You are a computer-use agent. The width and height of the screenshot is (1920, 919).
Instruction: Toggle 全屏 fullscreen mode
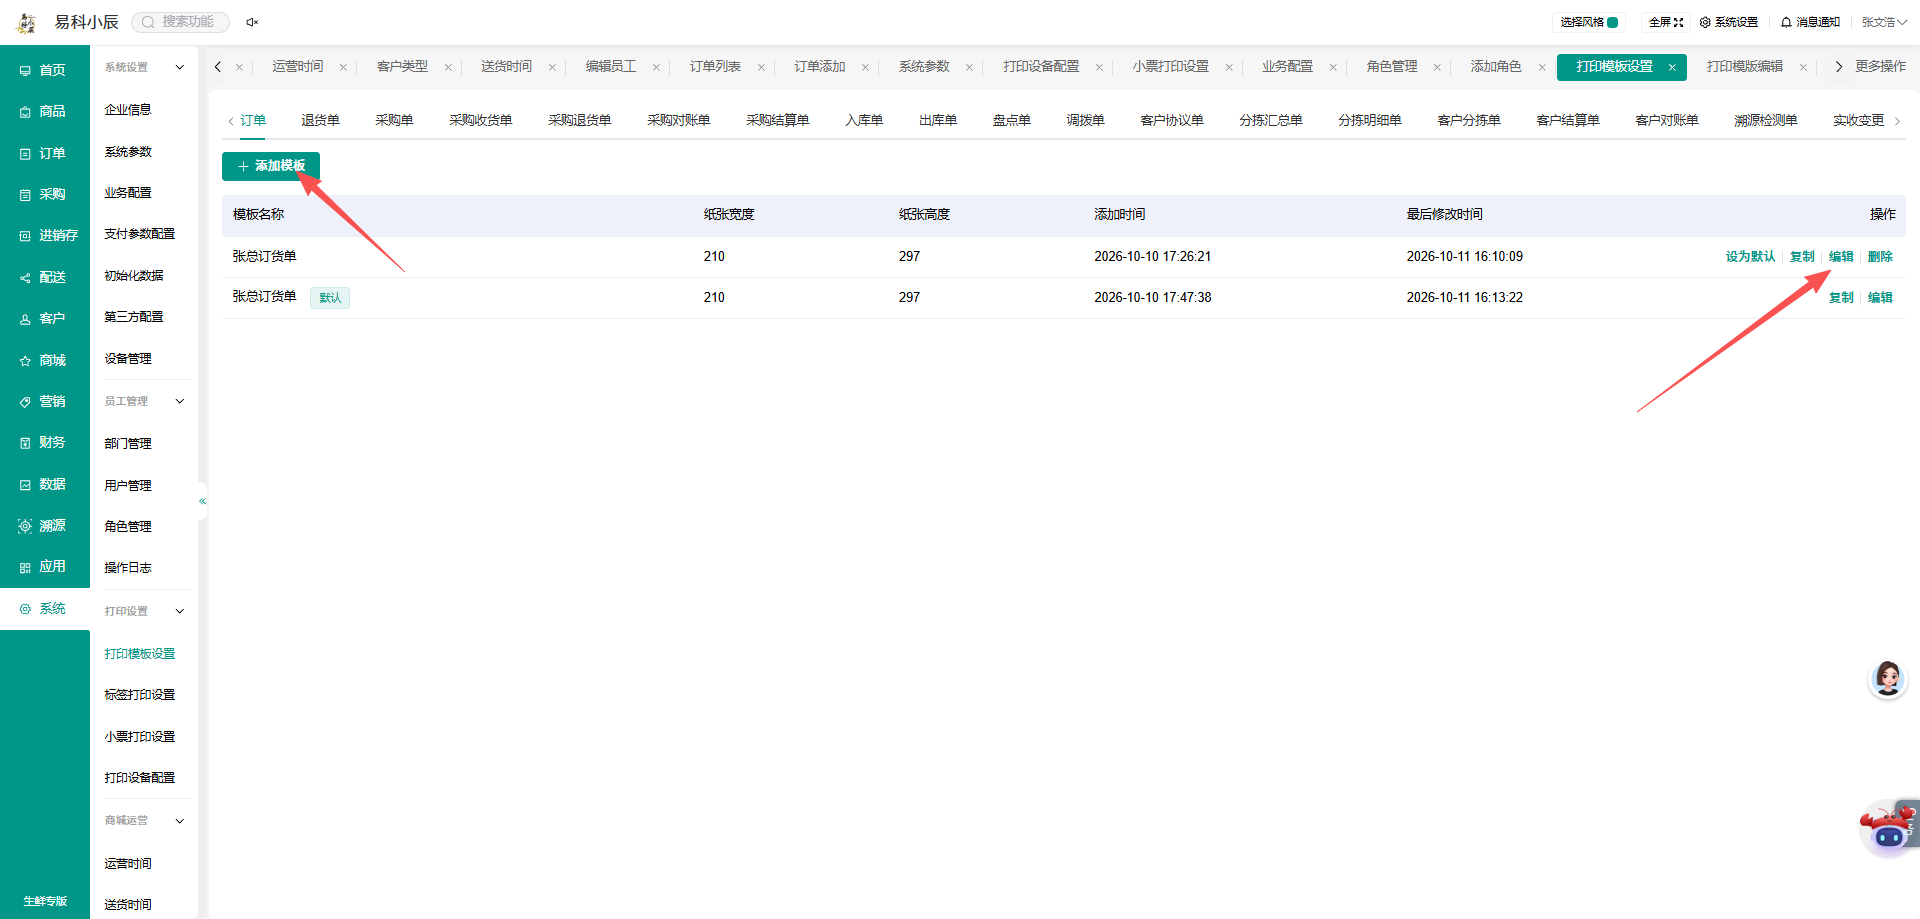1666,22
